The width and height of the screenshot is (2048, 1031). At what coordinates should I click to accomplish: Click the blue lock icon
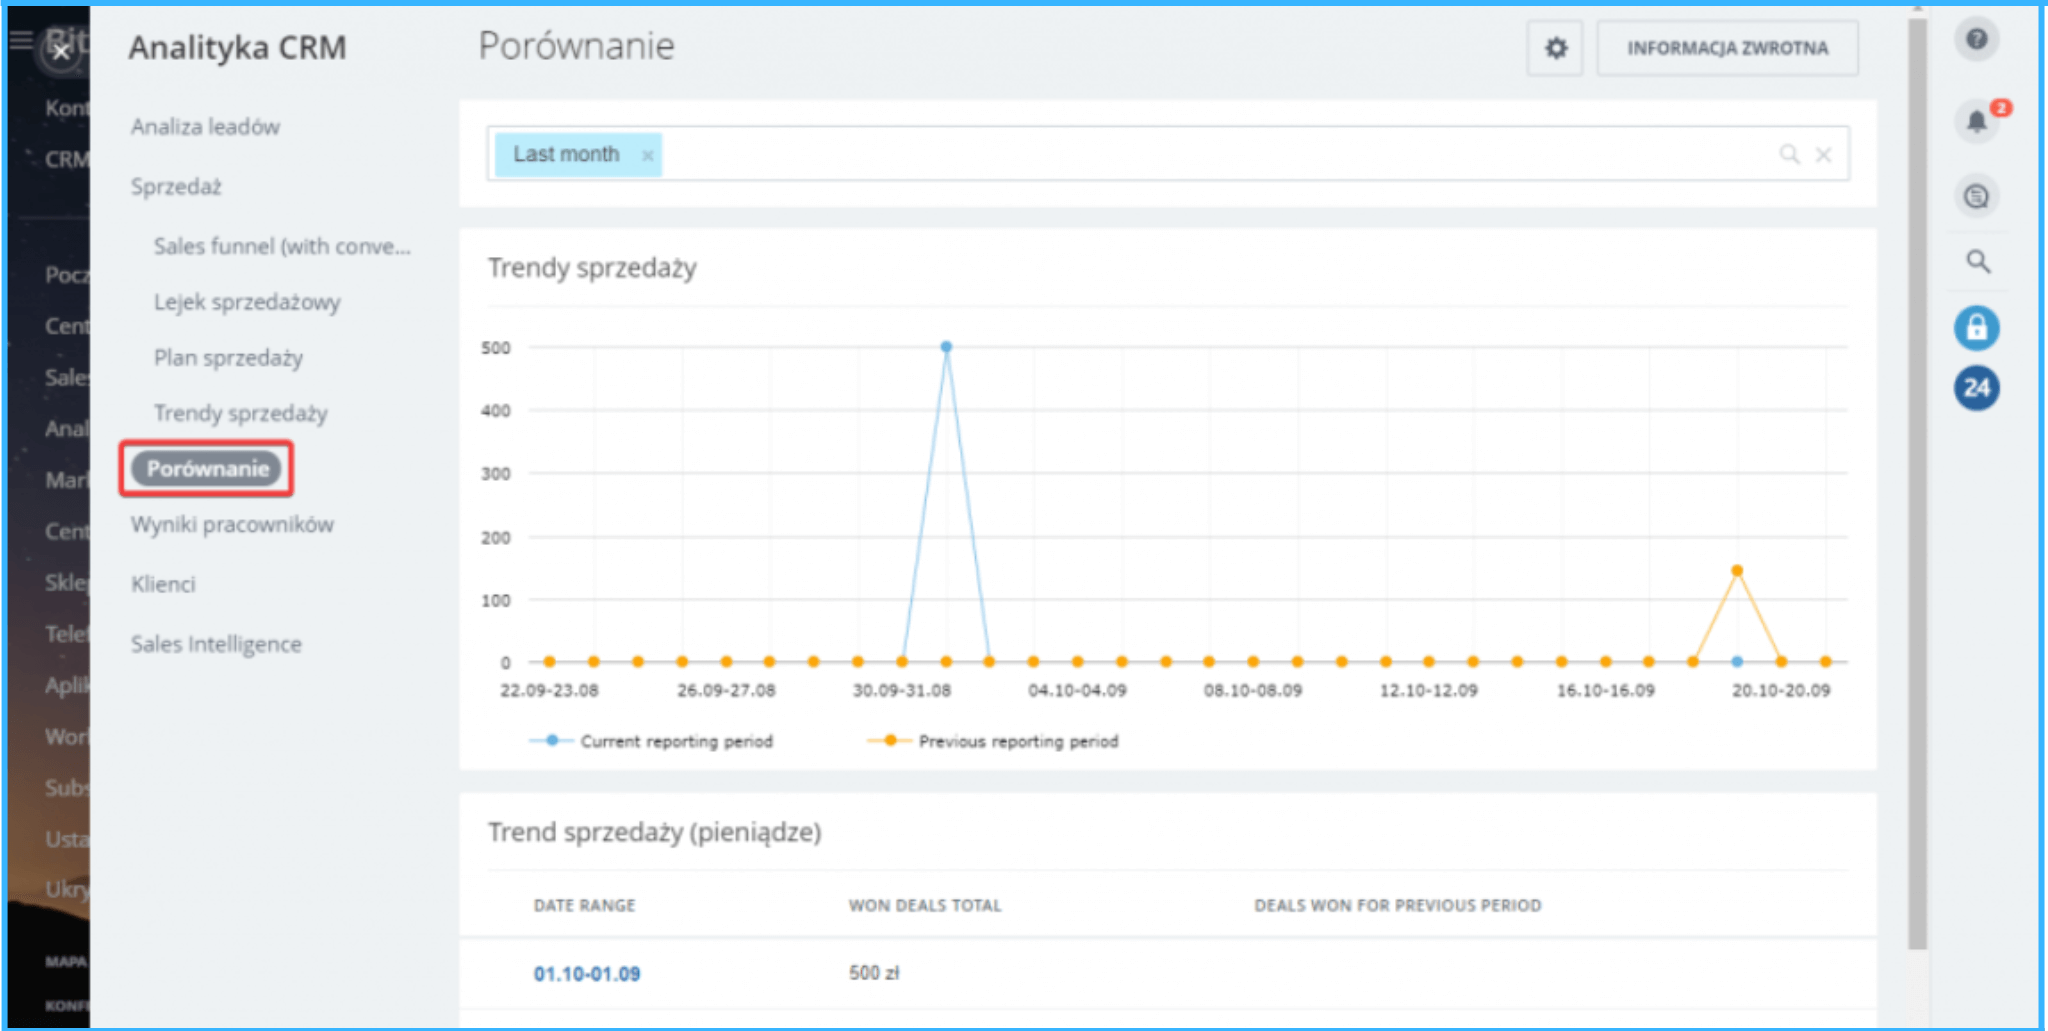pyautogui.click(x=1976, y=328)
